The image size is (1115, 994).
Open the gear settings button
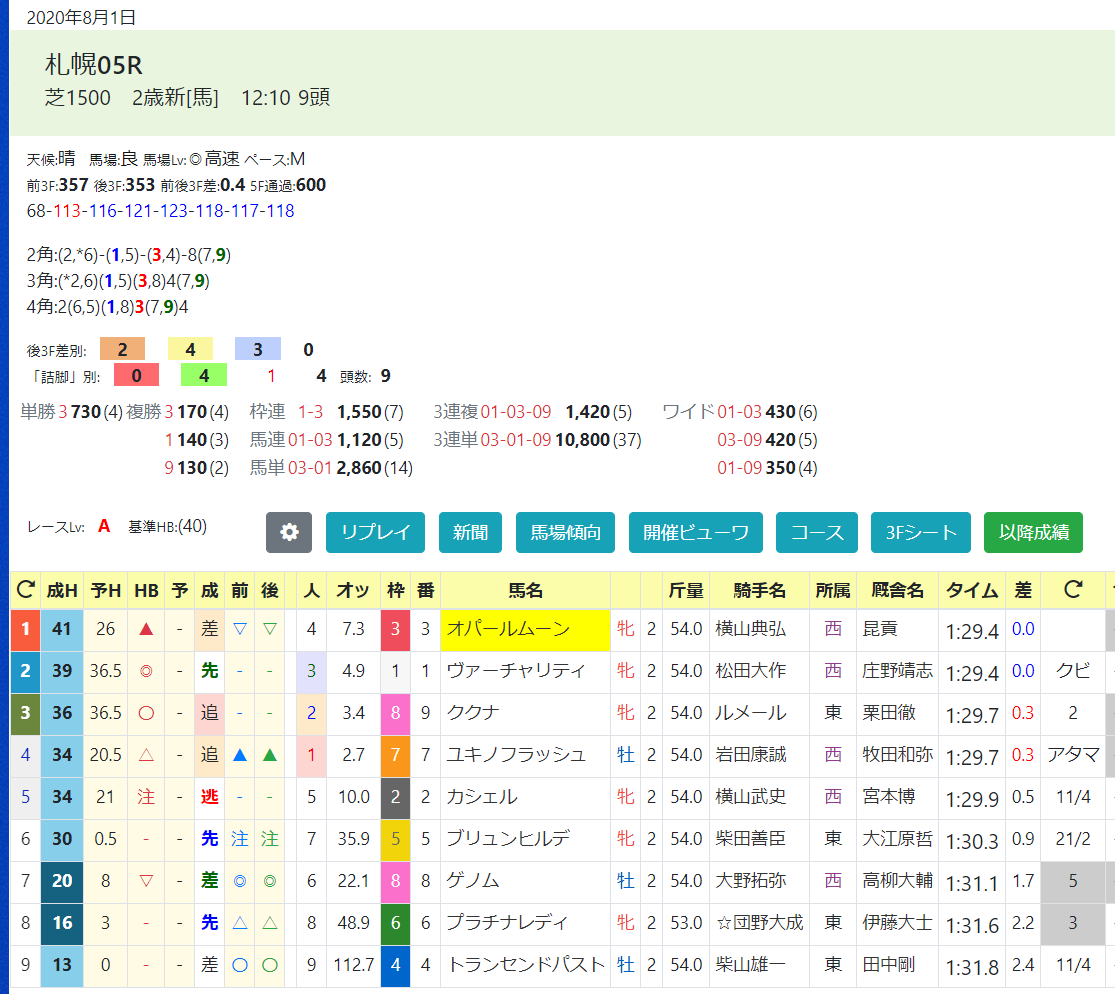289,533
